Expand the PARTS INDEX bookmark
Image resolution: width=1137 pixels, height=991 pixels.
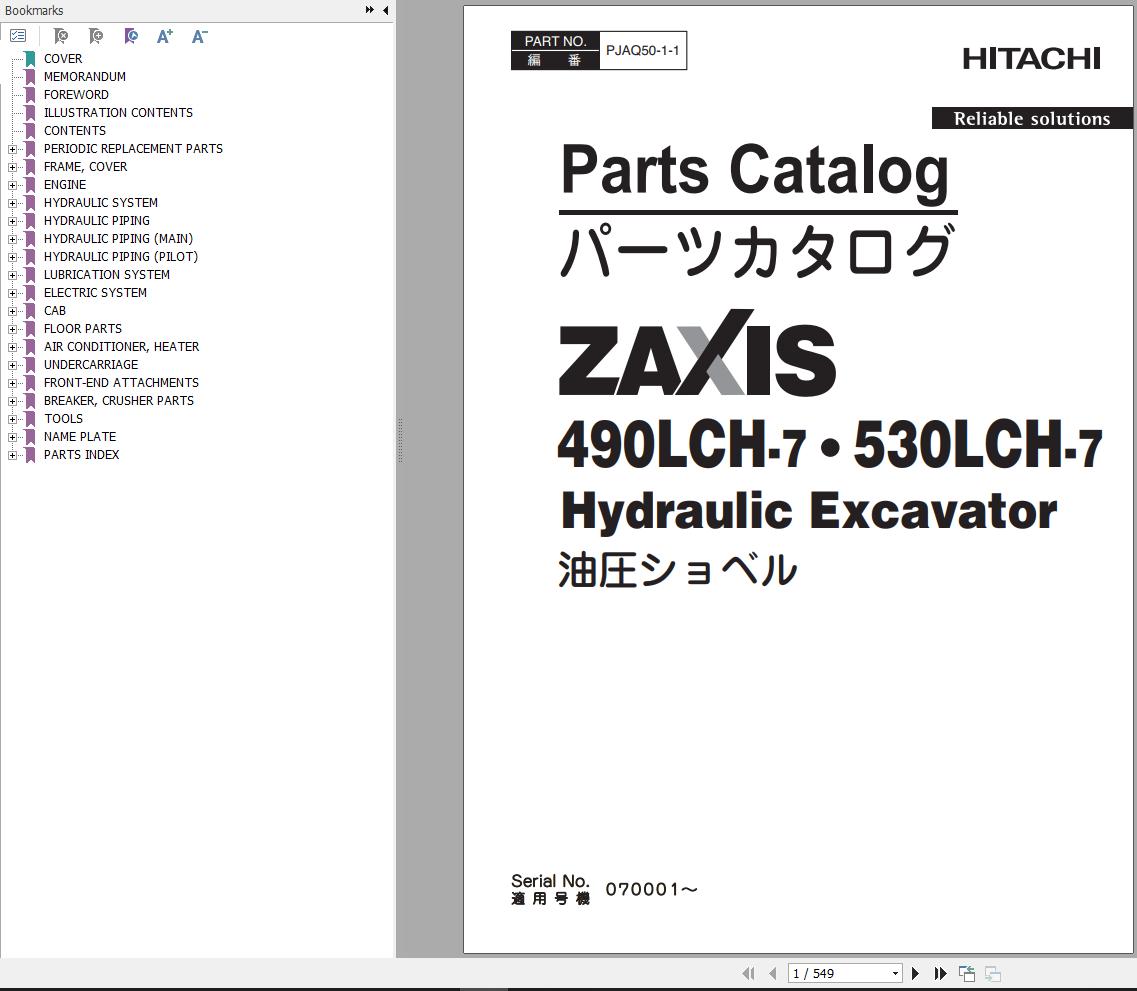(x=12, y=455)
